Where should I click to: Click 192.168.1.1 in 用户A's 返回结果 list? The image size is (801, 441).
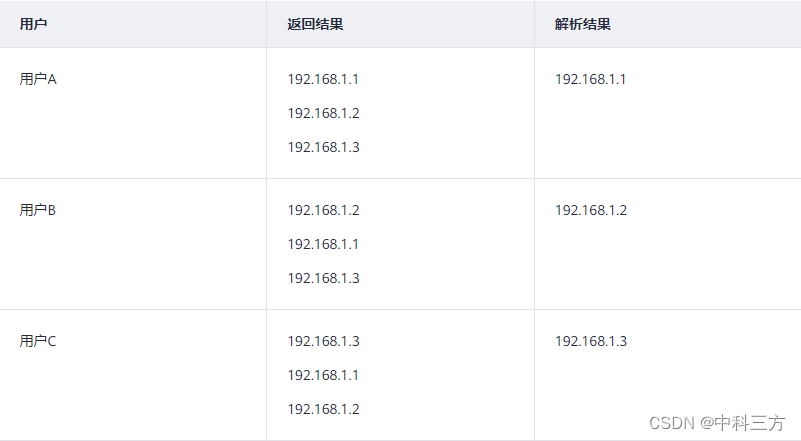point(323,79)
